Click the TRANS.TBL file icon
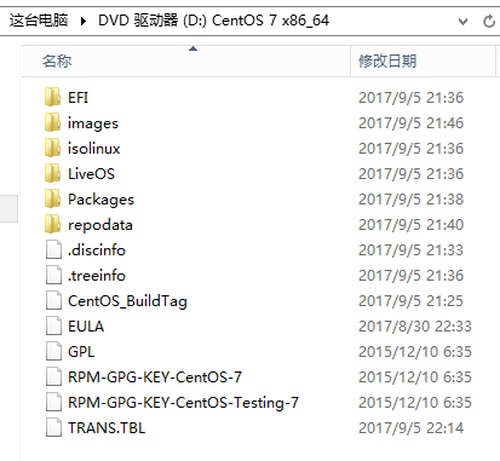Viewport: 500px width, 461px height. coord(54,428)
